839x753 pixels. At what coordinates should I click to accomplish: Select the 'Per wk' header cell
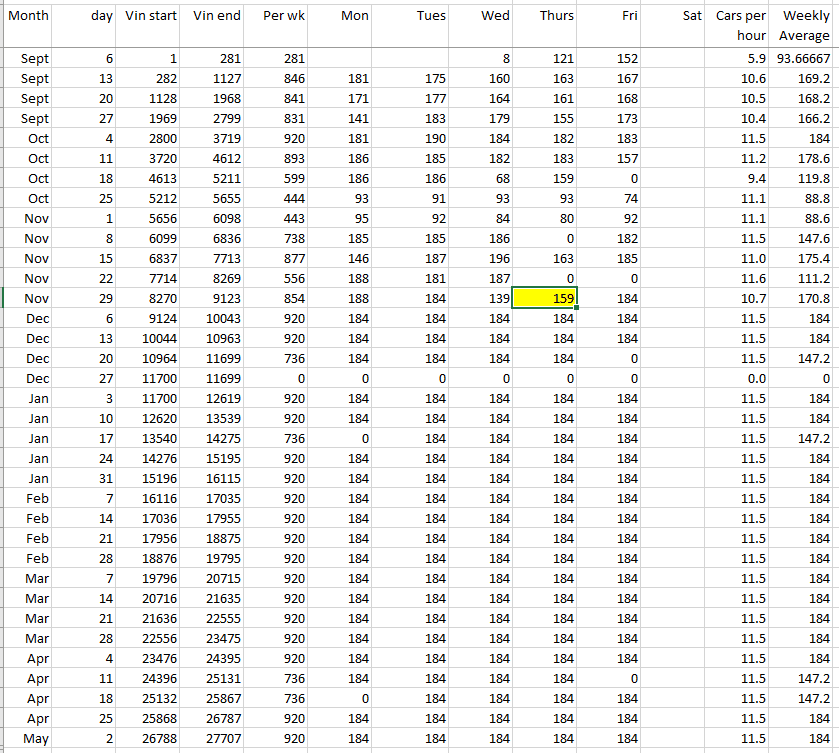point(277,16)
